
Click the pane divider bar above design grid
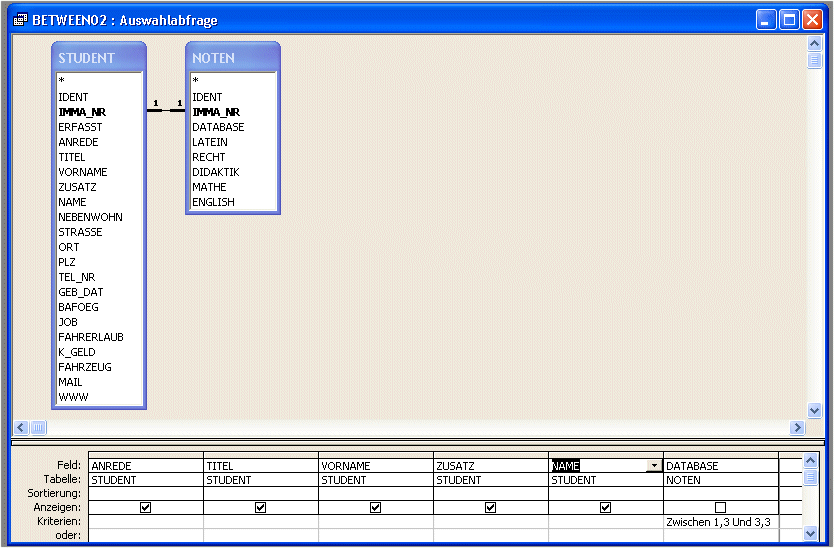pyautogui.click(x=418, y=442)
